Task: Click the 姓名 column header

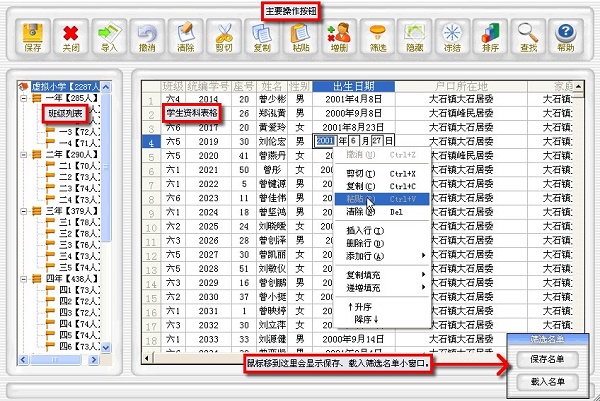Action: tap(272, 86)
